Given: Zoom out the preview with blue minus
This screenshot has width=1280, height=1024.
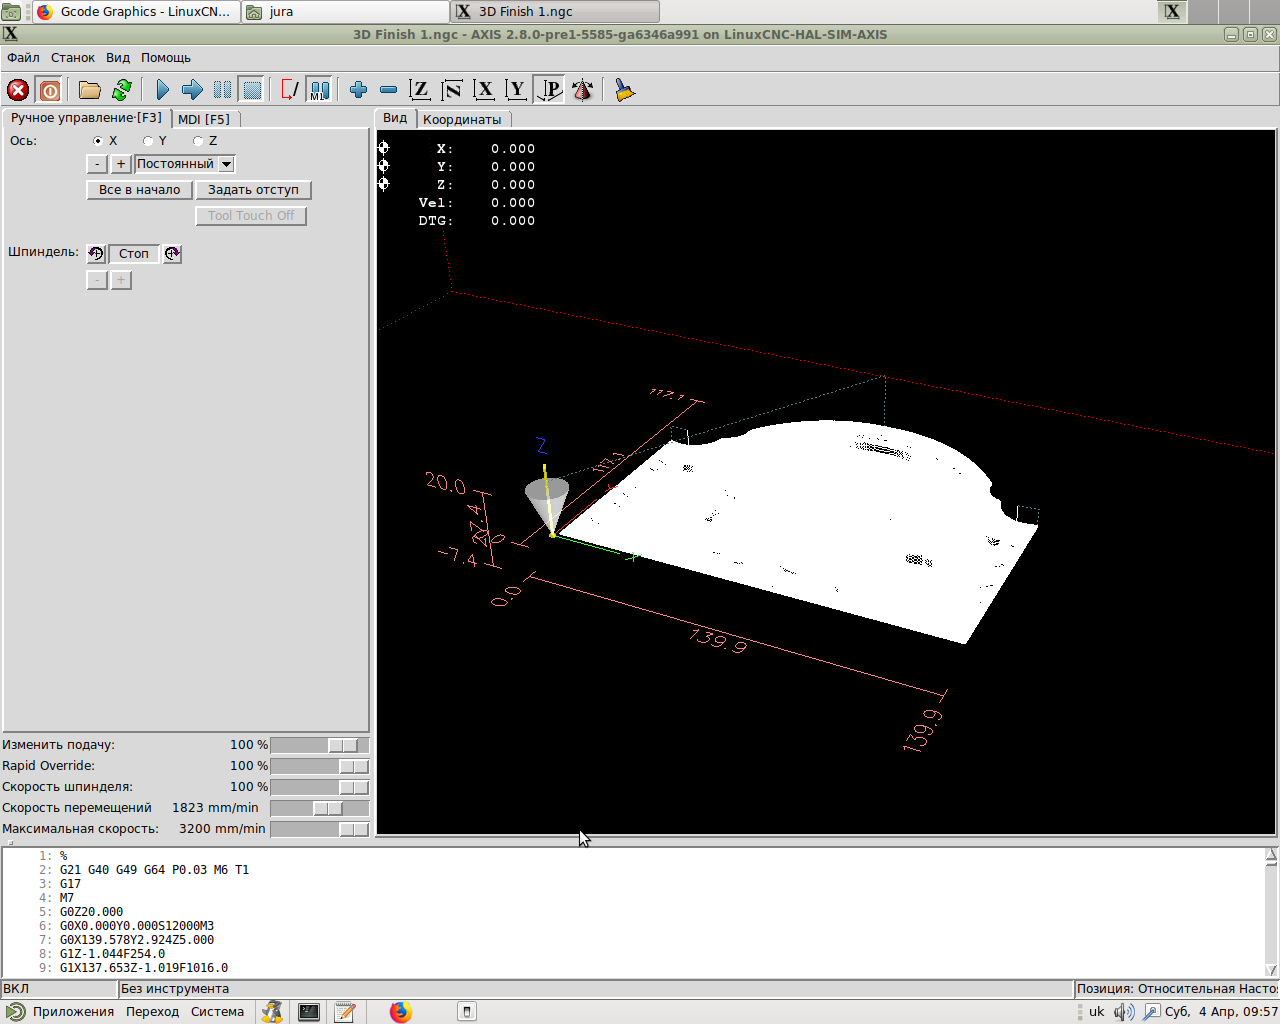Looking at the screenshot, I should [388, 90].
